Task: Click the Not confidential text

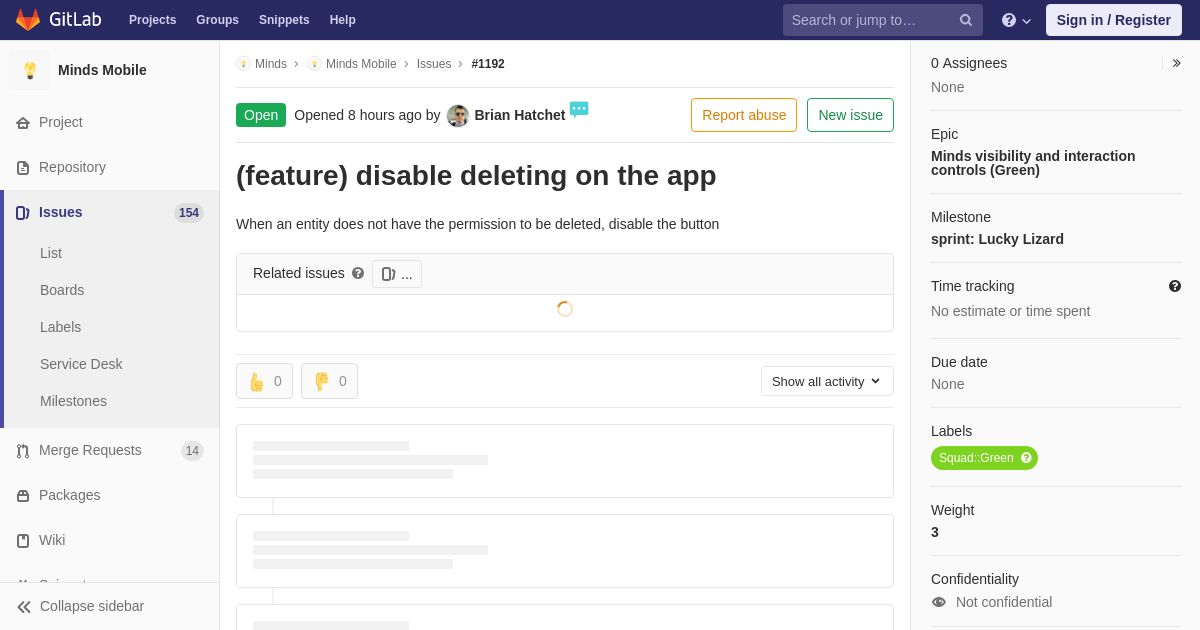Action: click(x=1004, y=602)
